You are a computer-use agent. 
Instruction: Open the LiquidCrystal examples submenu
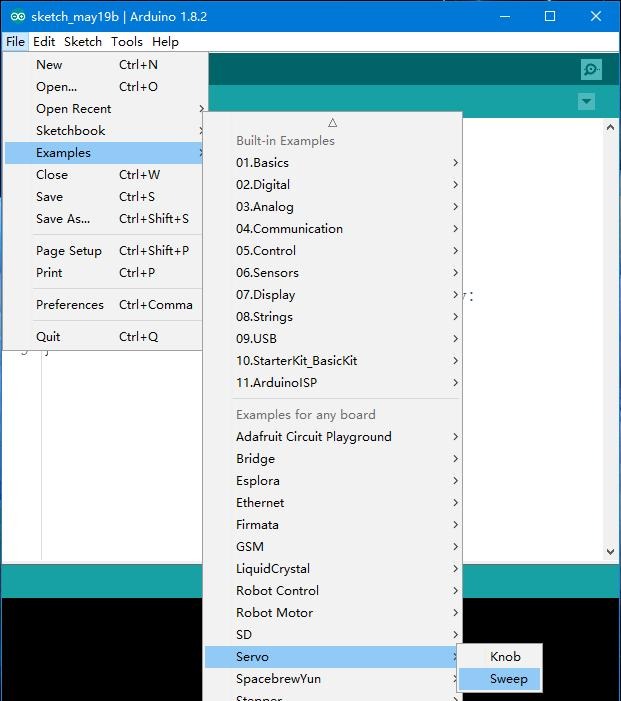[x=333, y=569]
